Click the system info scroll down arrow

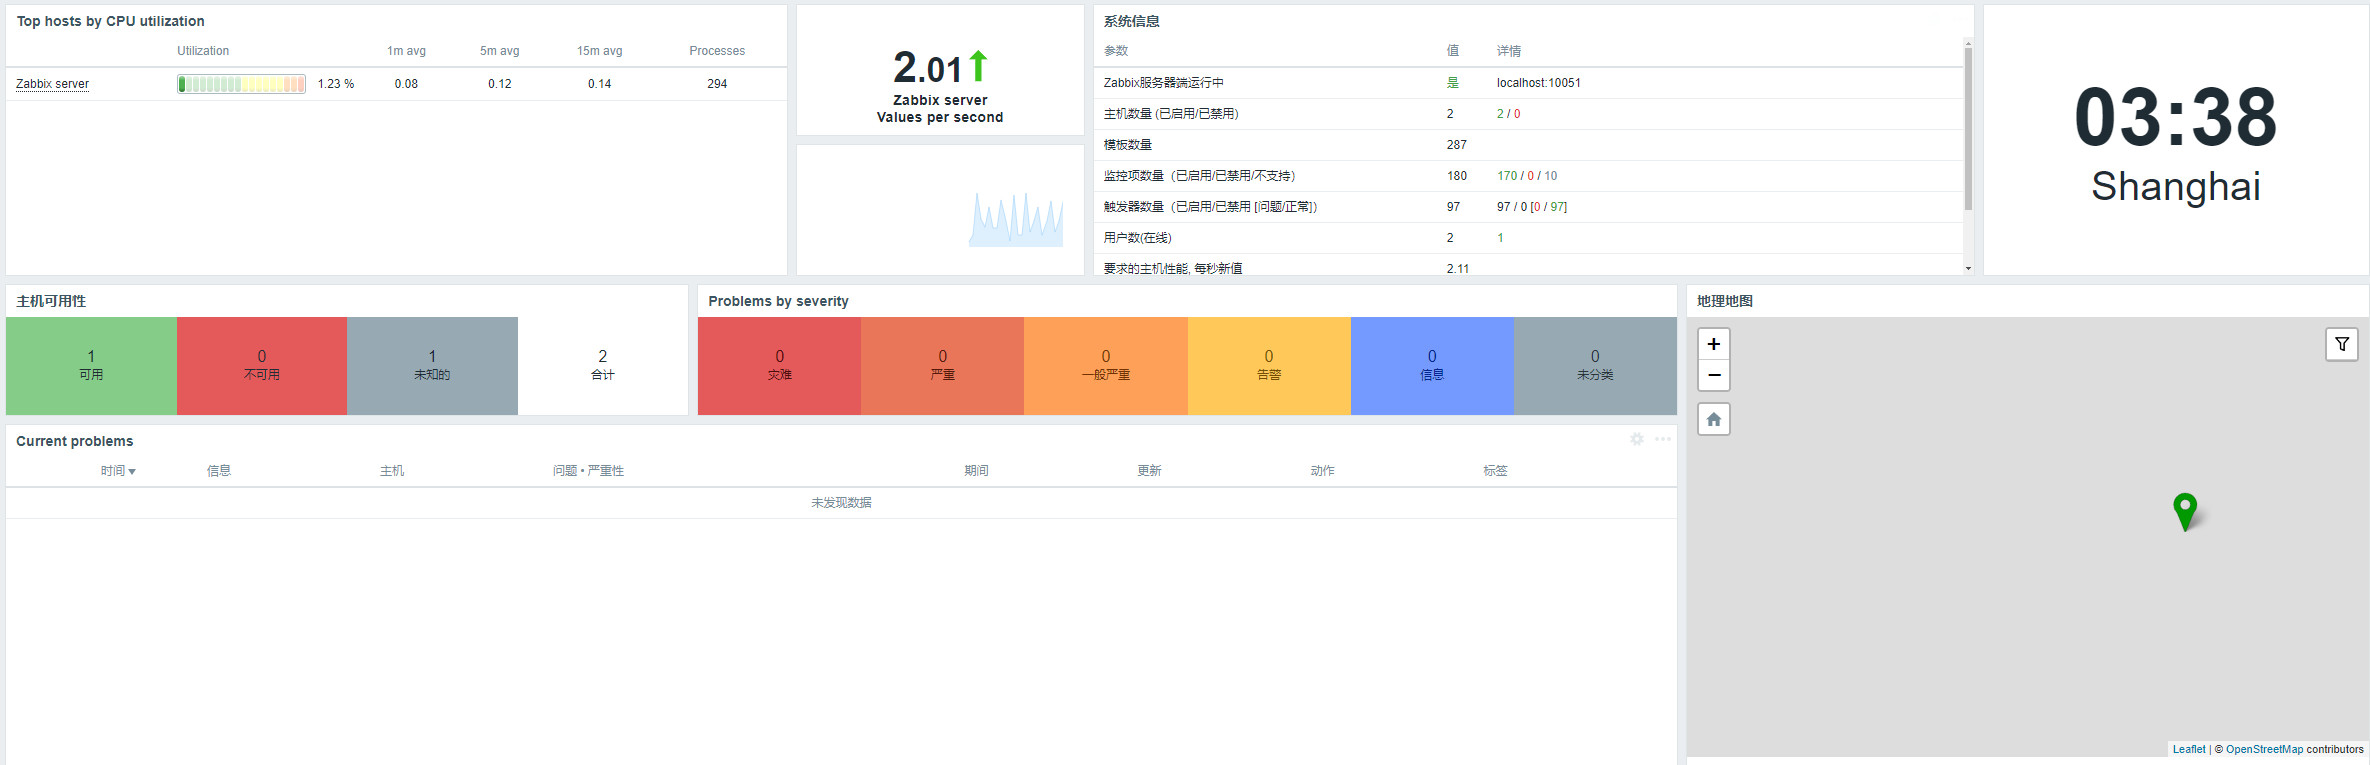click(1968, 268)
